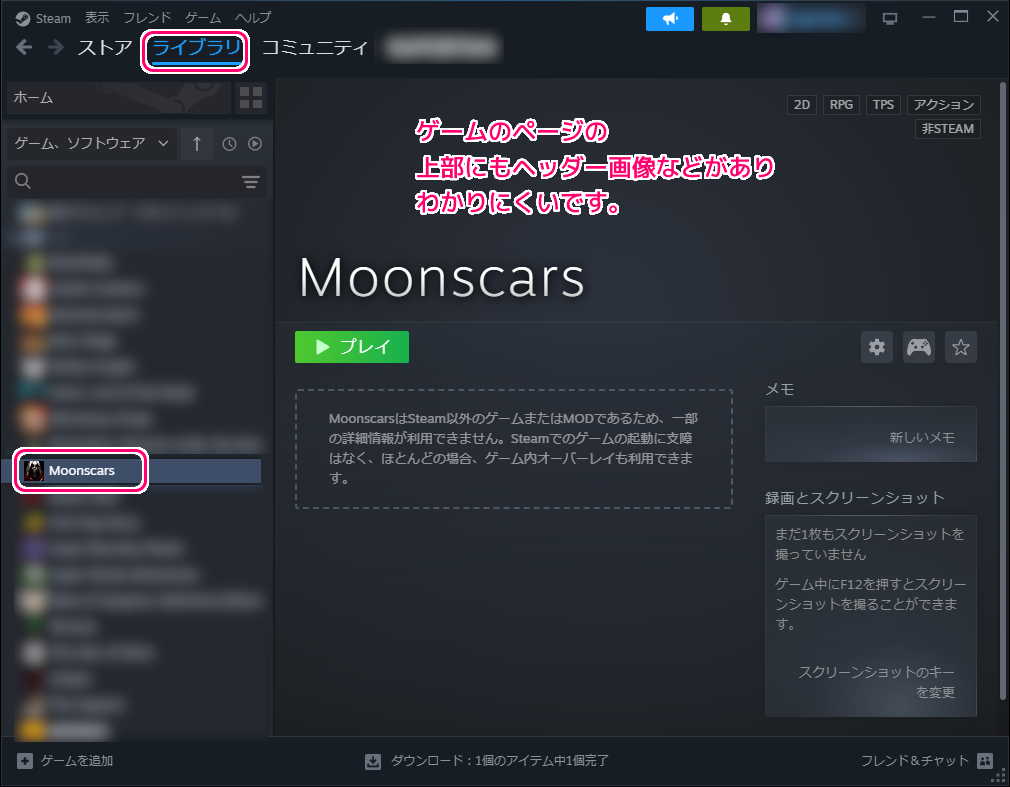The width and height of the screenshot is (1010, 787).
Task: Click the Steam logo menu
Action: point(43,18)
